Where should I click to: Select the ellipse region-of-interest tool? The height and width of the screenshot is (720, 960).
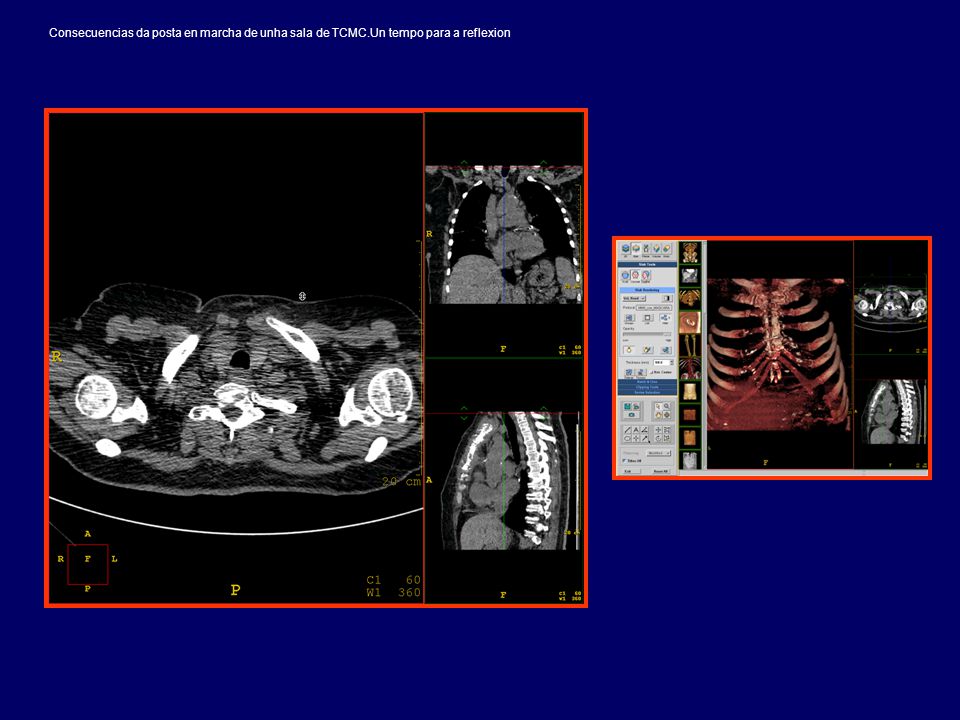[628, 438]
